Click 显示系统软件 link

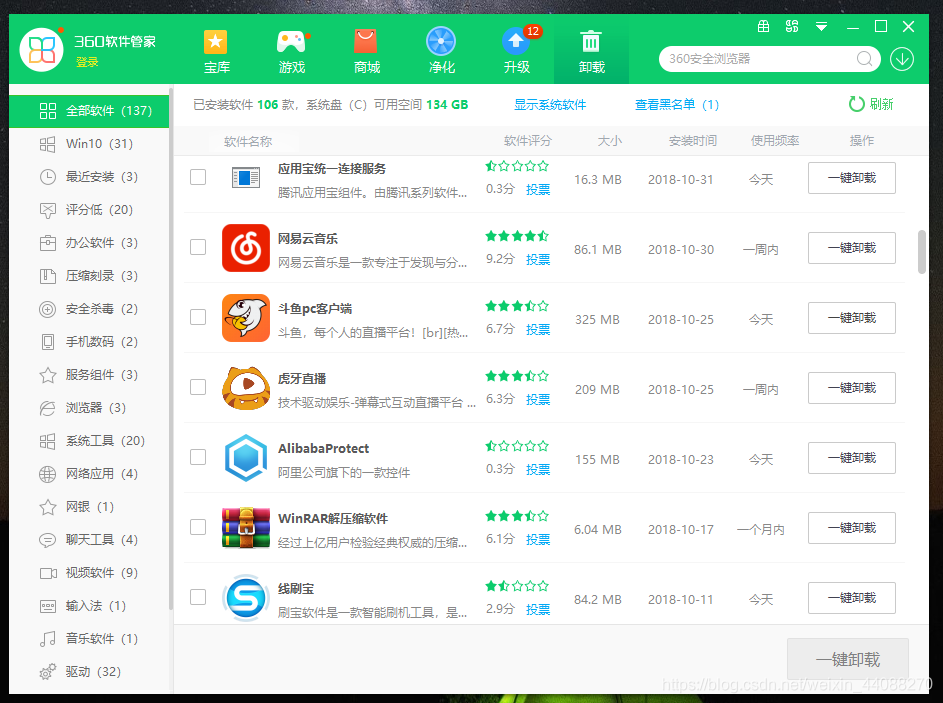tap(550, 105)
